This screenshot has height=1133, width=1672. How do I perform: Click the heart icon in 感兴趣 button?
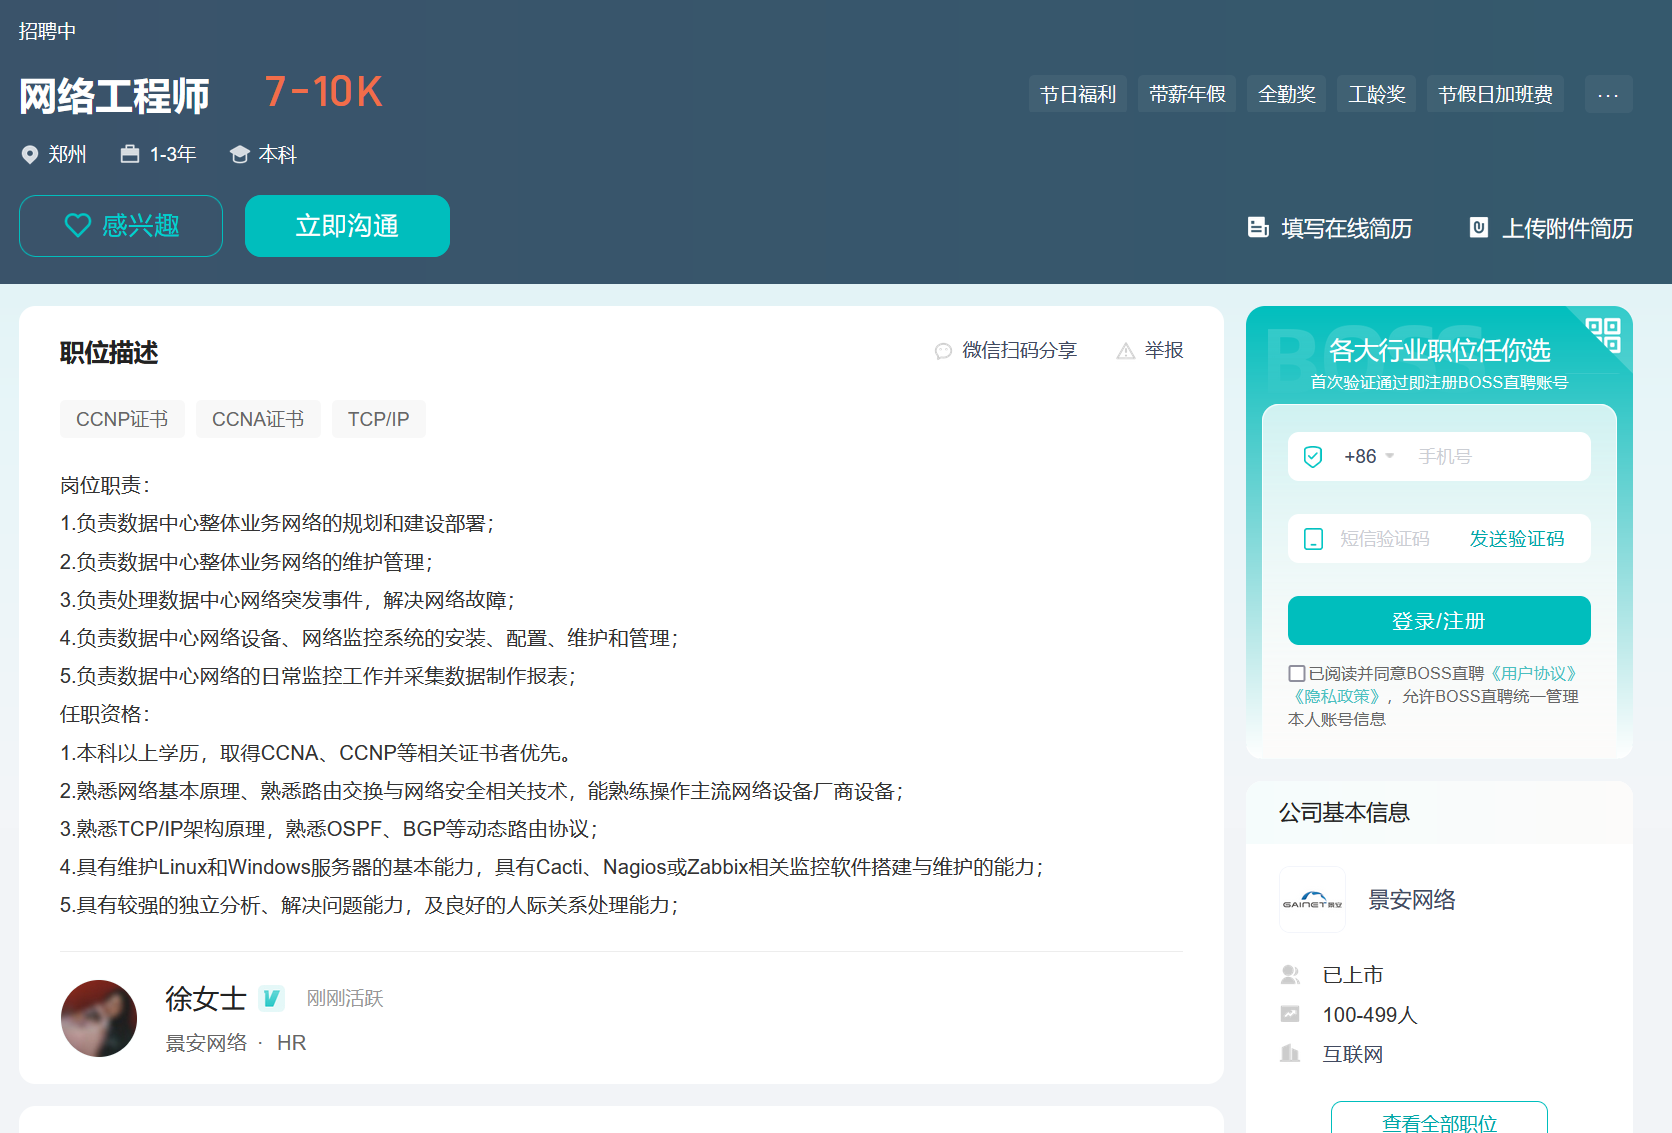(78, 226)
